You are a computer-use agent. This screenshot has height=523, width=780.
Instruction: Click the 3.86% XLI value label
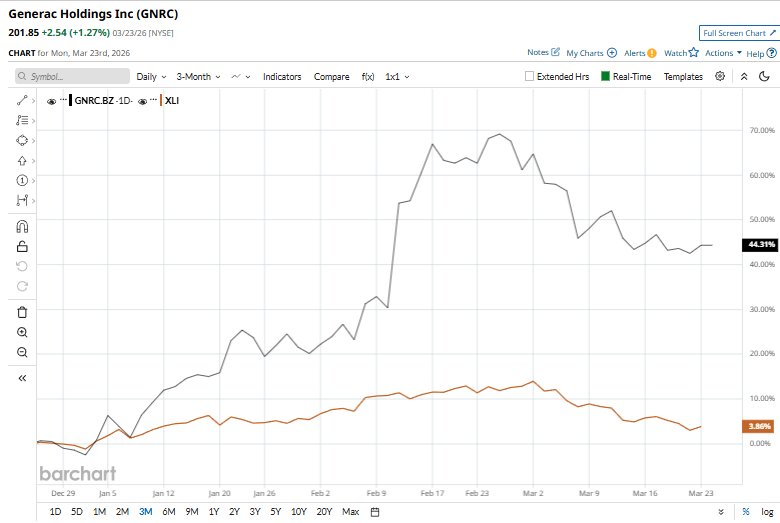(759, 426)
